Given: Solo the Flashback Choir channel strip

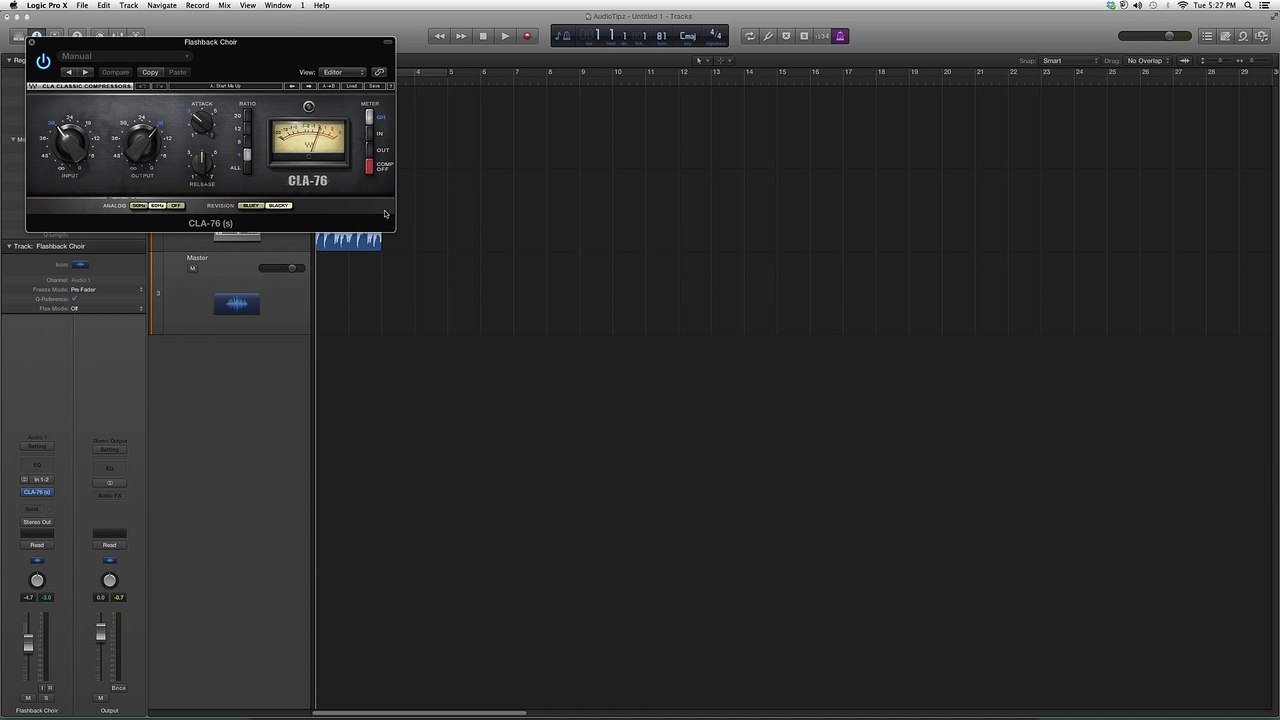Looking at the screenshot, I should click(x=46, y=698).
